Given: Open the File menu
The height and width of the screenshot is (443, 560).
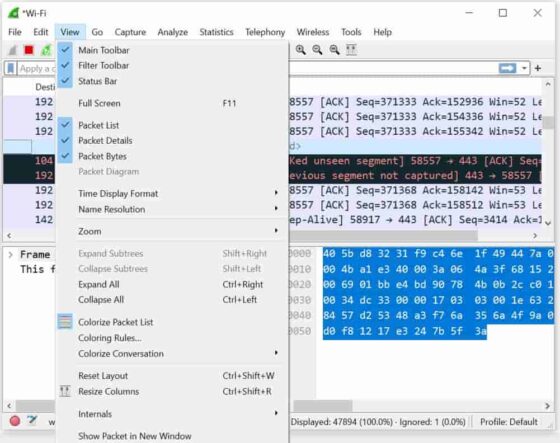Looking at the screenshot, I should pos(15,32).
